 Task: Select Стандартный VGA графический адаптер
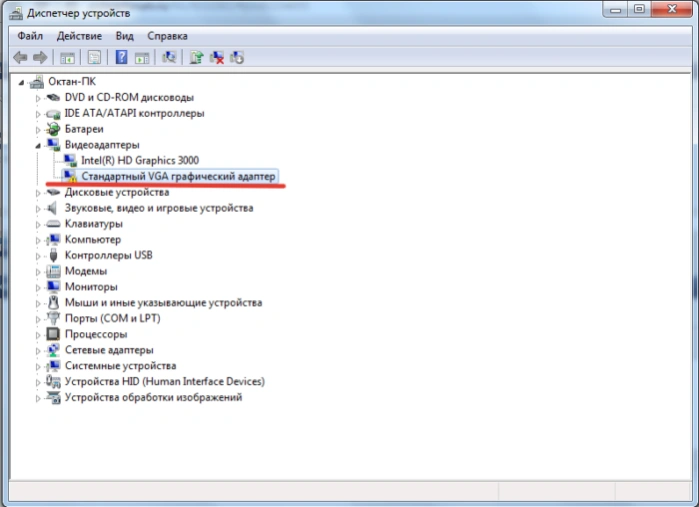[178, 176]
